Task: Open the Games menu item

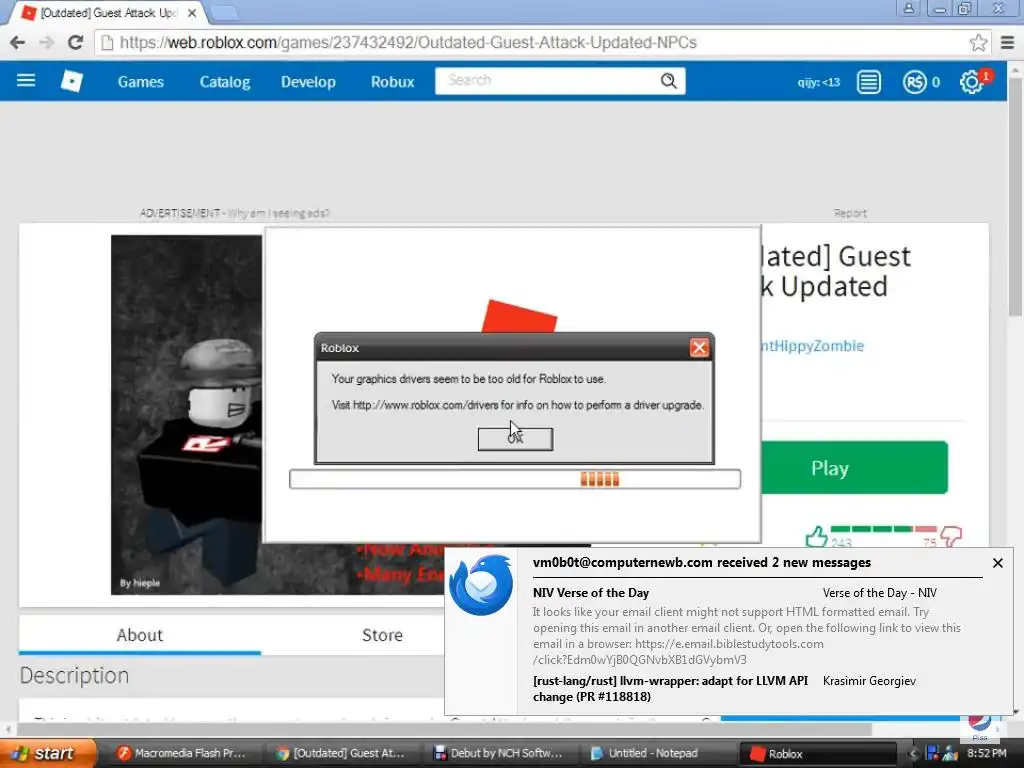Action: click(x=140, y=82)
